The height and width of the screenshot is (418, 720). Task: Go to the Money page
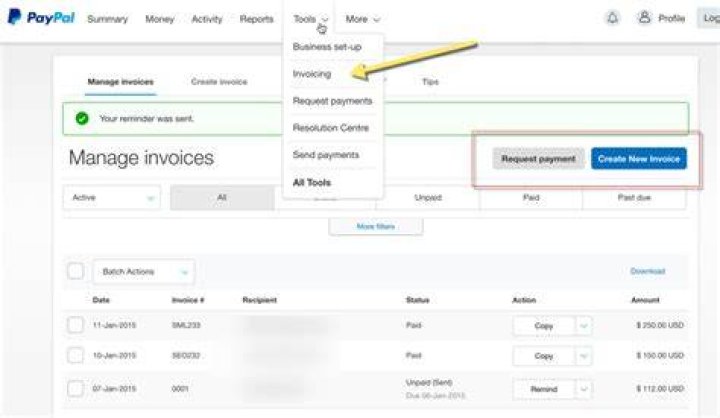pyautogui.click(x=160, y=19)
